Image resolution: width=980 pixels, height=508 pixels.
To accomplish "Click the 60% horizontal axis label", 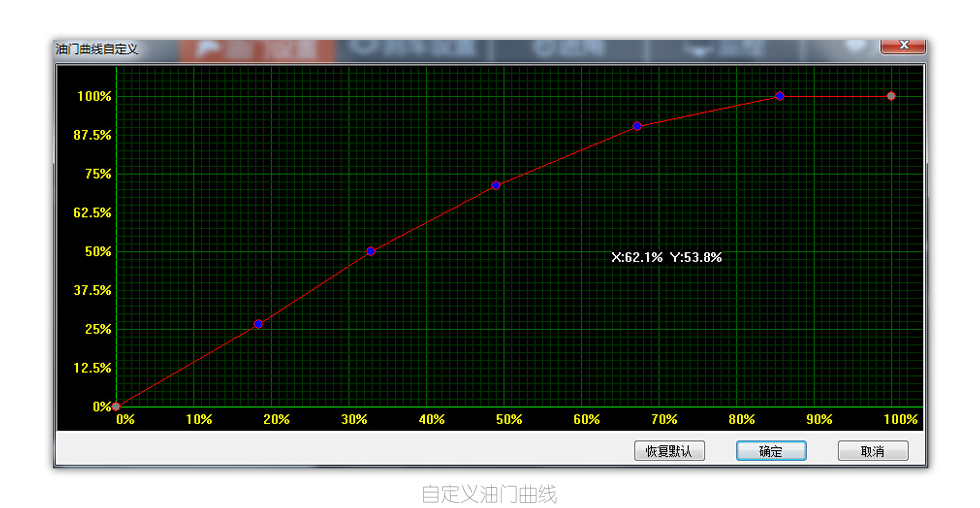I will tap(586, 419).
